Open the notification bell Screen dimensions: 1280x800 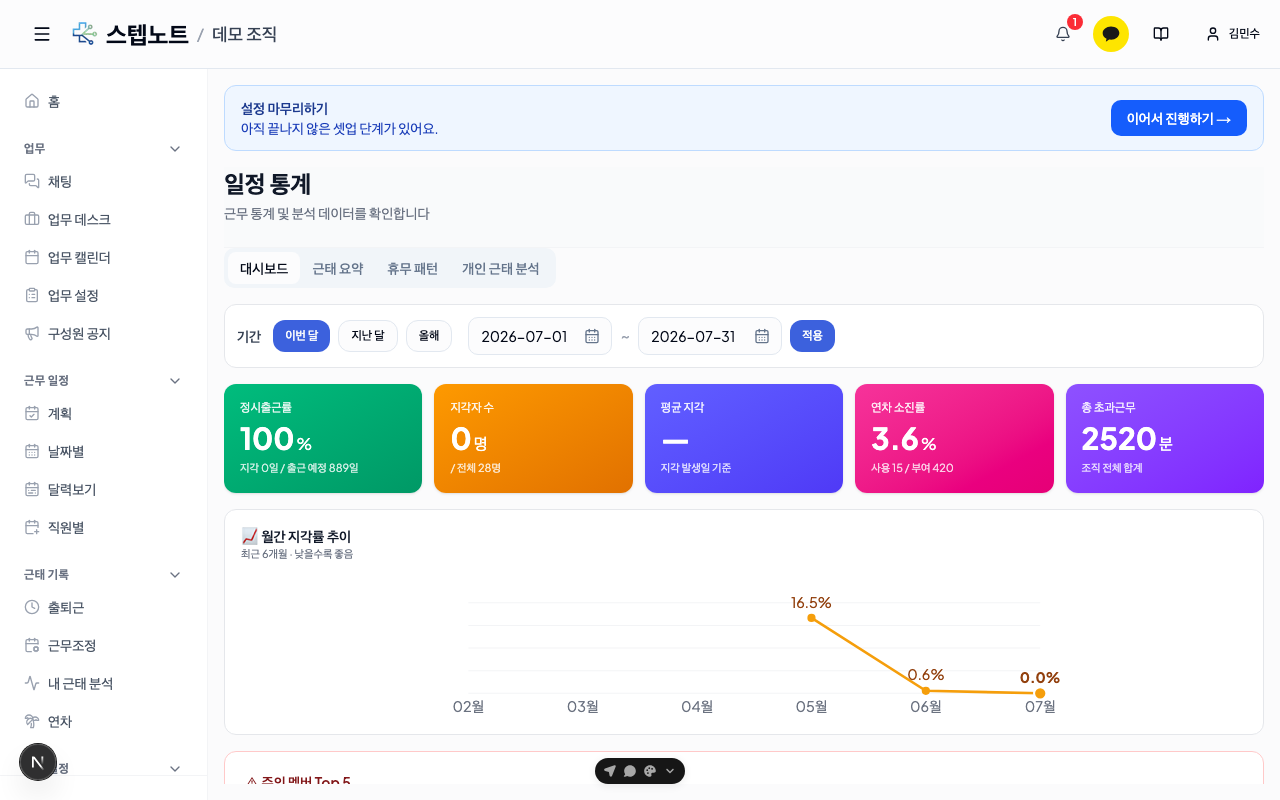coord(1063,34)
